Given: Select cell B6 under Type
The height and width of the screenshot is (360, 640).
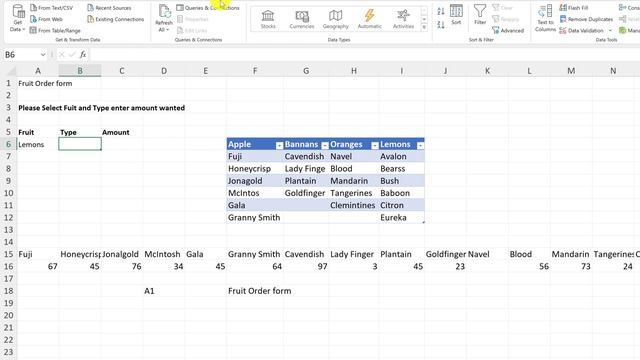Looking at the screenshot, I should [x=80, y=144].
